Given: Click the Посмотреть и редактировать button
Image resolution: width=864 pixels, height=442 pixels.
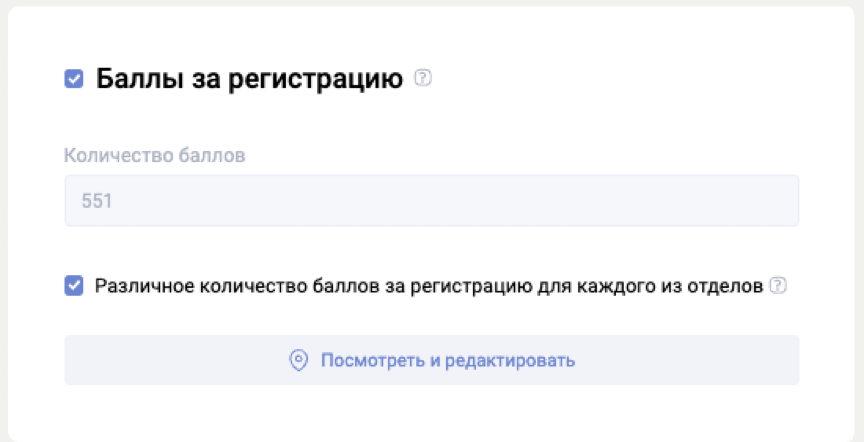Looking at the screenshot, I should [432, 360].
